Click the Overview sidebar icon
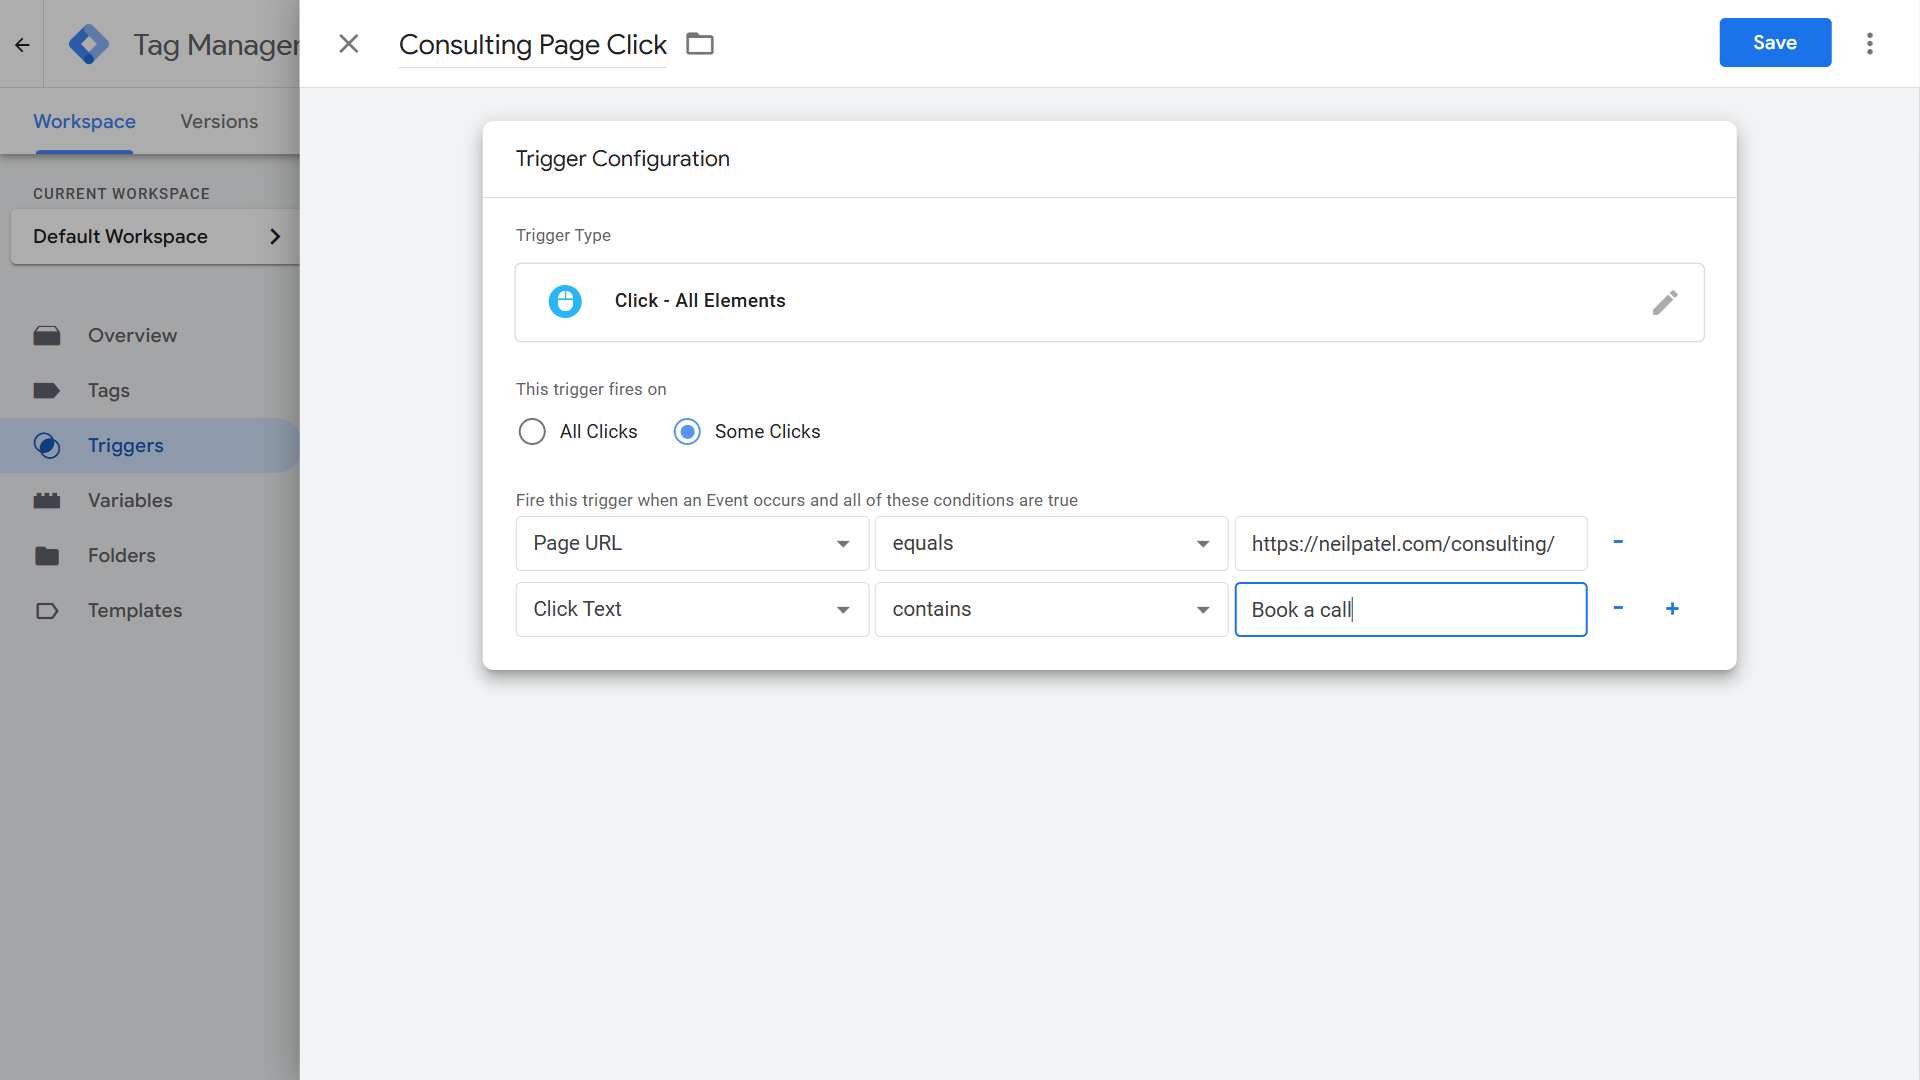1920x1080 pixels. [47, 336]
